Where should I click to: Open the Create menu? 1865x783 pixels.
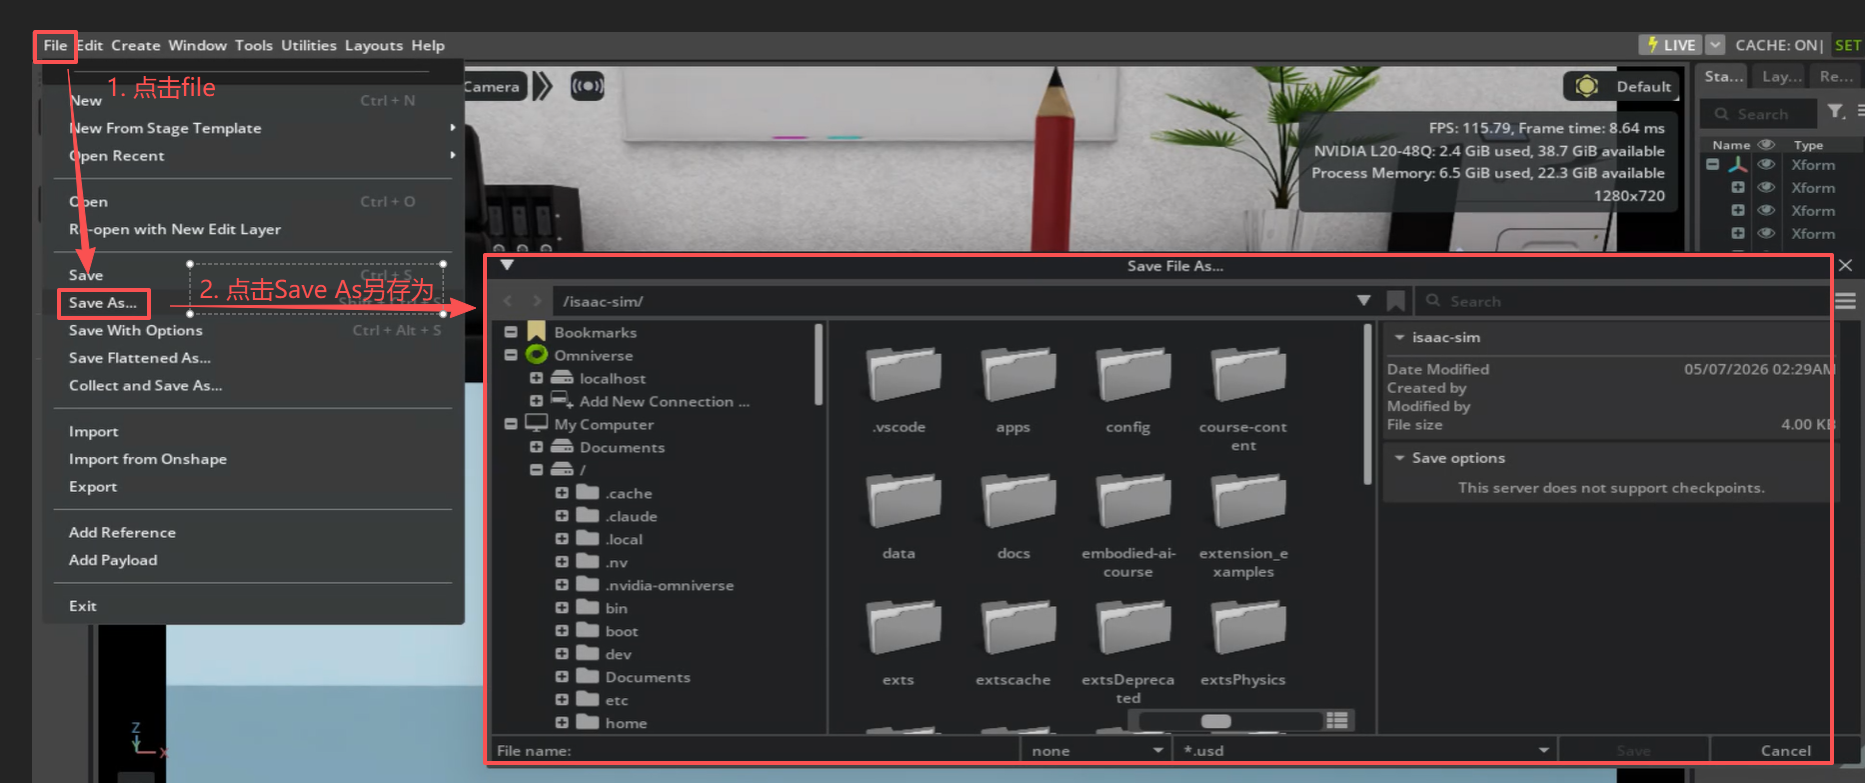[x=136, y=45]
